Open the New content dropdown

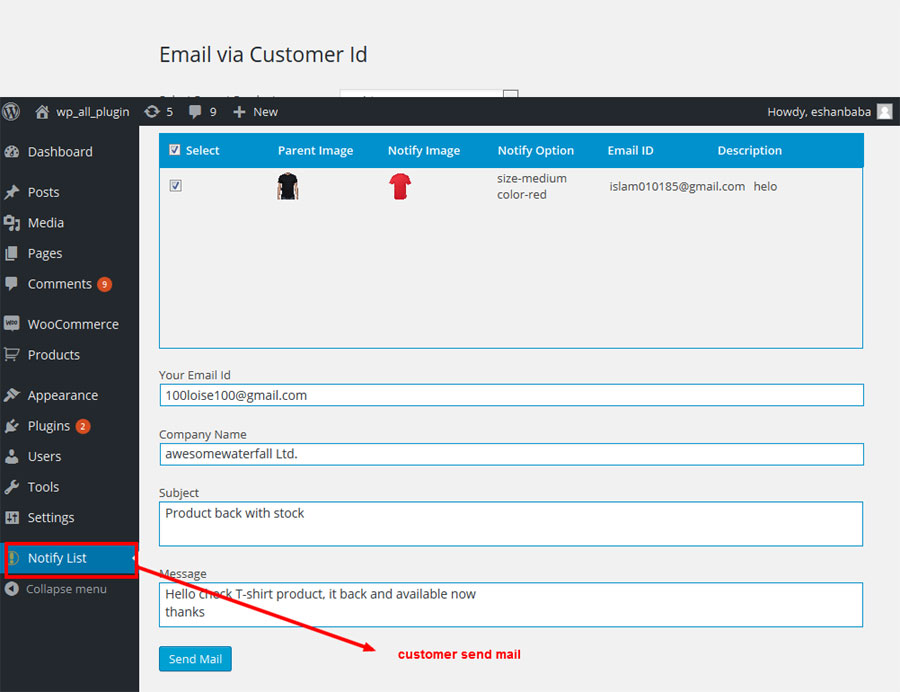tap(256, 112)
